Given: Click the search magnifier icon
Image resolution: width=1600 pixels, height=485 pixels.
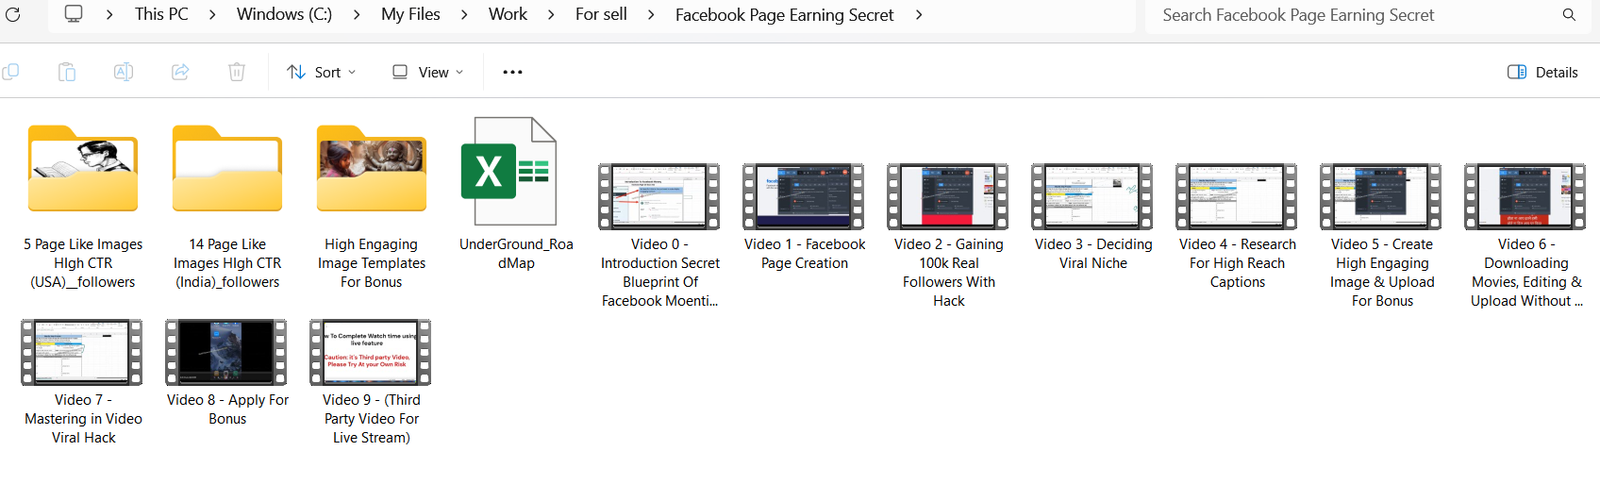Looking at the screenshot, I should click(1569, 15).
